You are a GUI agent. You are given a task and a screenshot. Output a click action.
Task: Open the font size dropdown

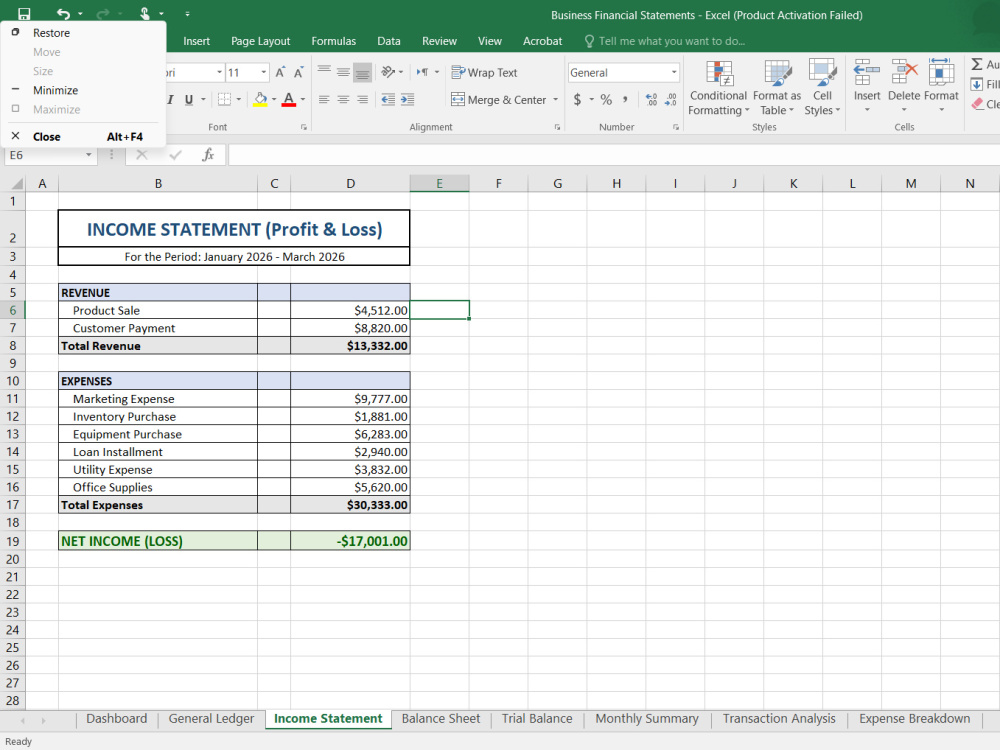click(263, 73)
